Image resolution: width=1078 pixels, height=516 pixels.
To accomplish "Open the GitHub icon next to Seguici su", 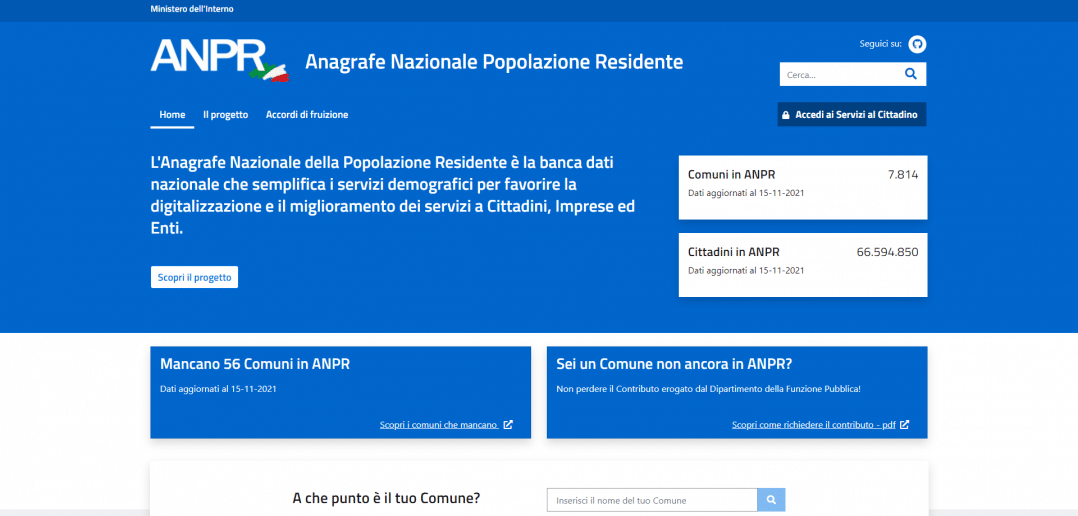I will coord(917,44).
